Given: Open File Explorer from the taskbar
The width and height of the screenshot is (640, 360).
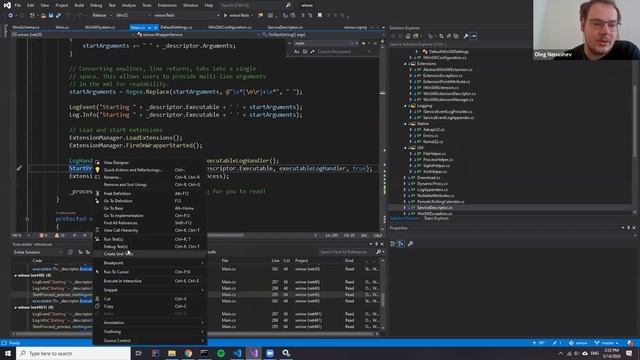Looking at the screenshot, I should point(172,353).
